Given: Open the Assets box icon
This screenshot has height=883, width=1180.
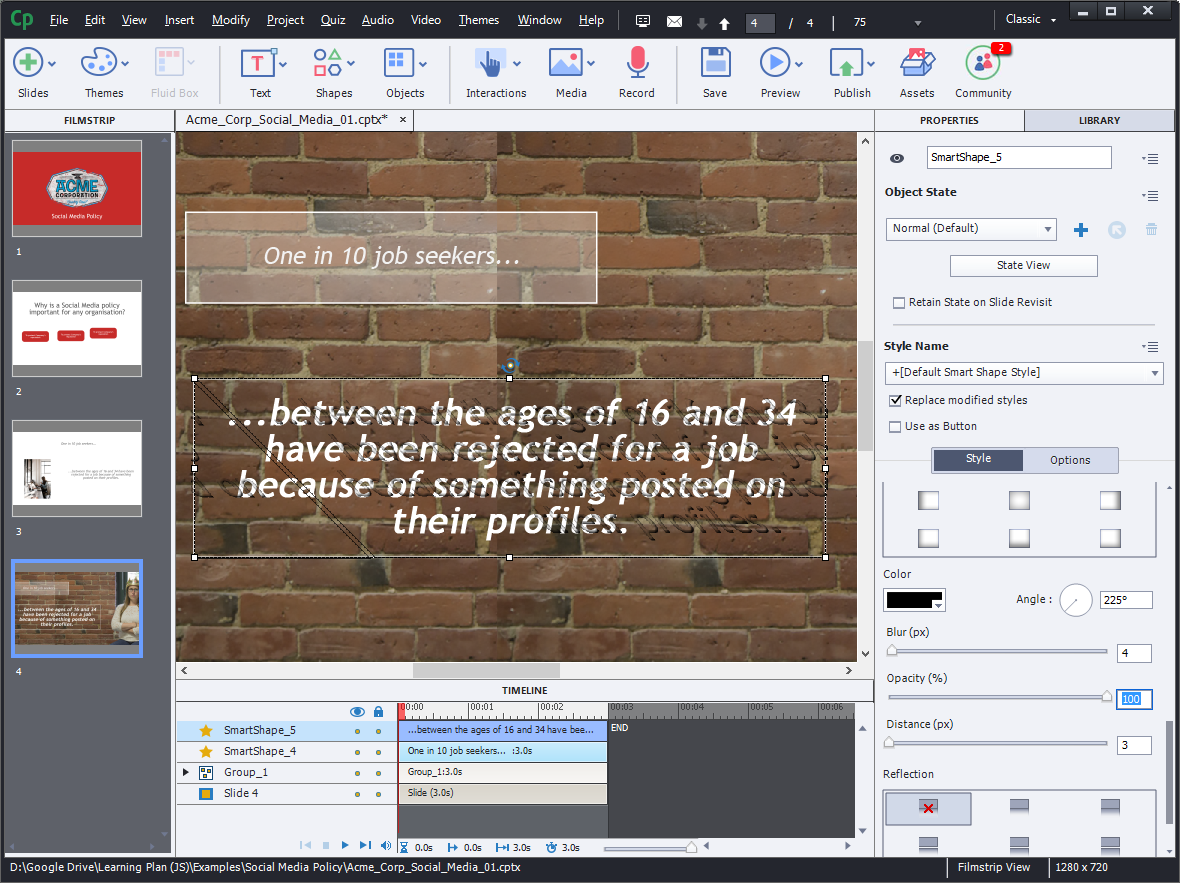Looking at the screenshot, I should pyautogui.click(x=916, y=73).
